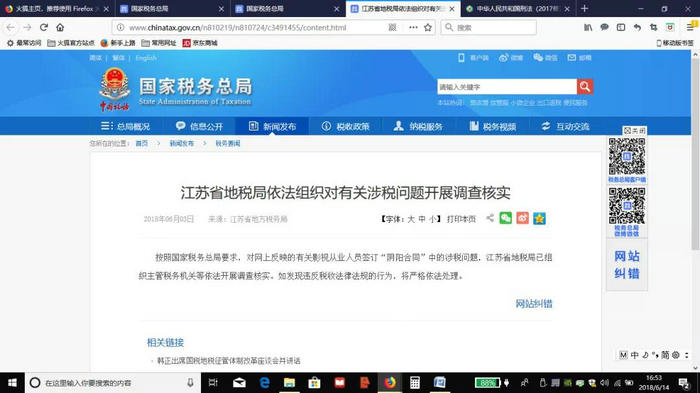Click the forward navigation arrow
The width and height of the screenshot is (700, 393).
pyautogui.click(x=27, y=27)
